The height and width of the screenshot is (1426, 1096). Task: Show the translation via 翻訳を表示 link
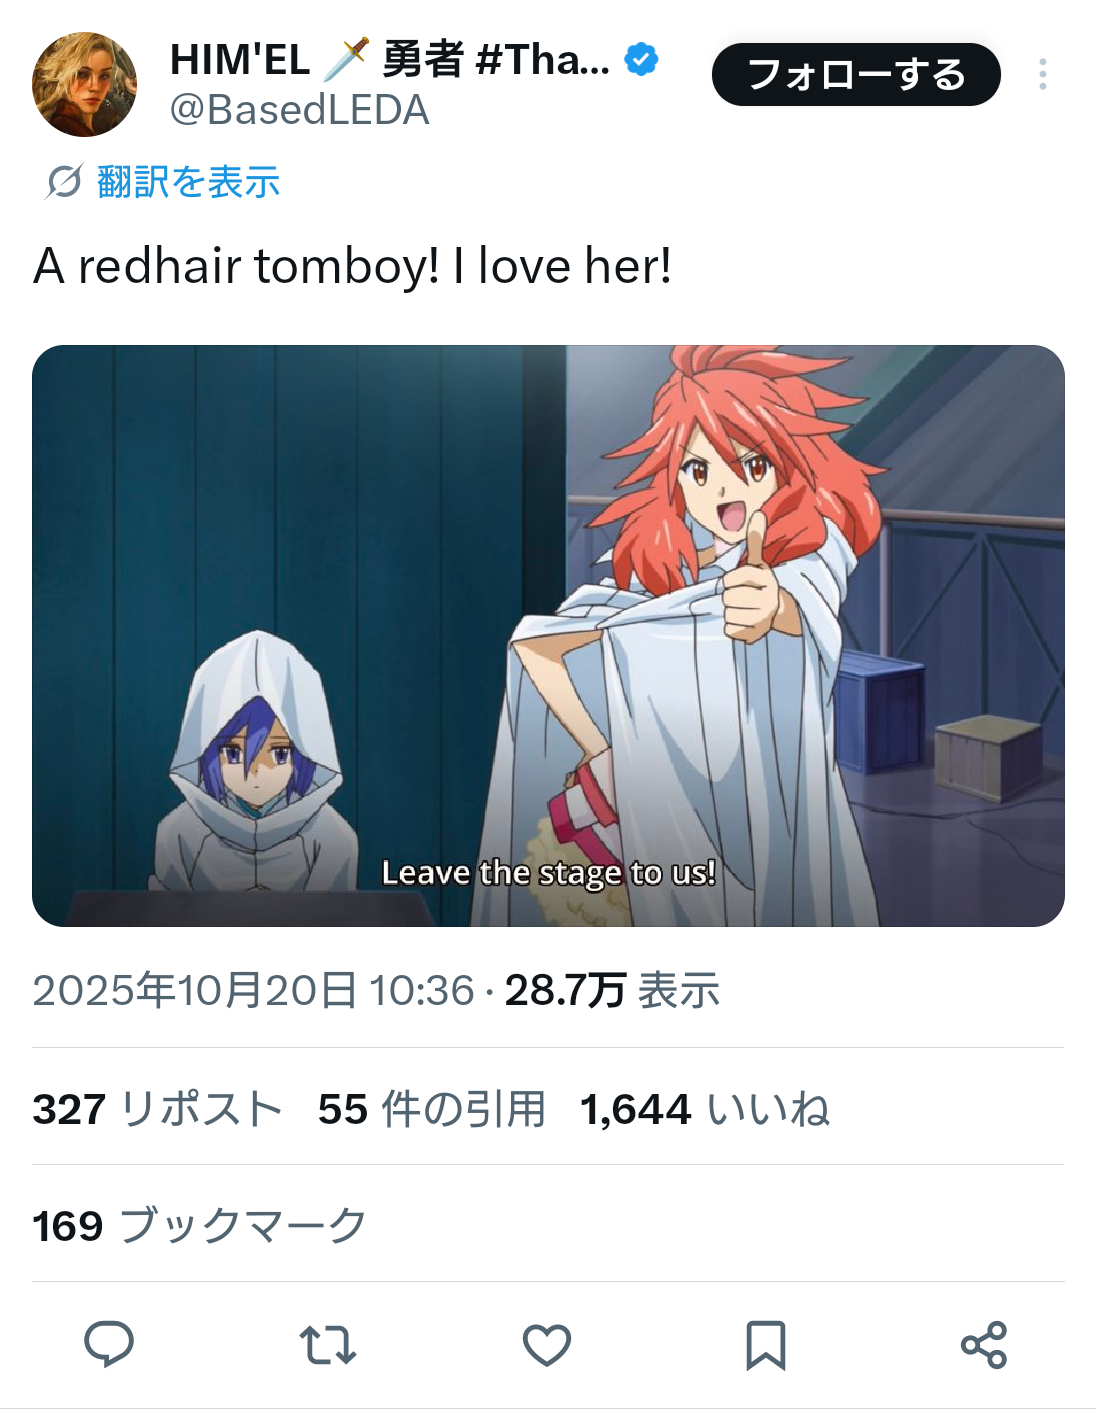pyautogui.click(x=188, y=182)
